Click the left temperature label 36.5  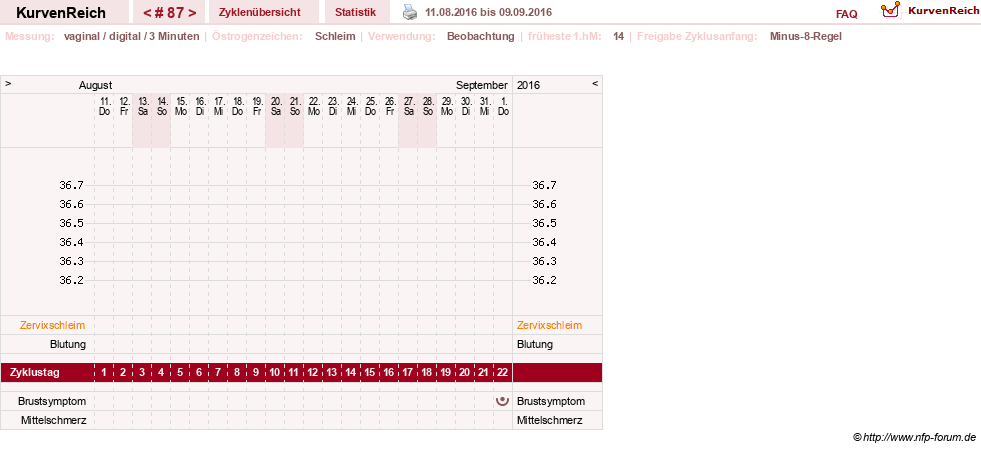click(x=71, y=223)
